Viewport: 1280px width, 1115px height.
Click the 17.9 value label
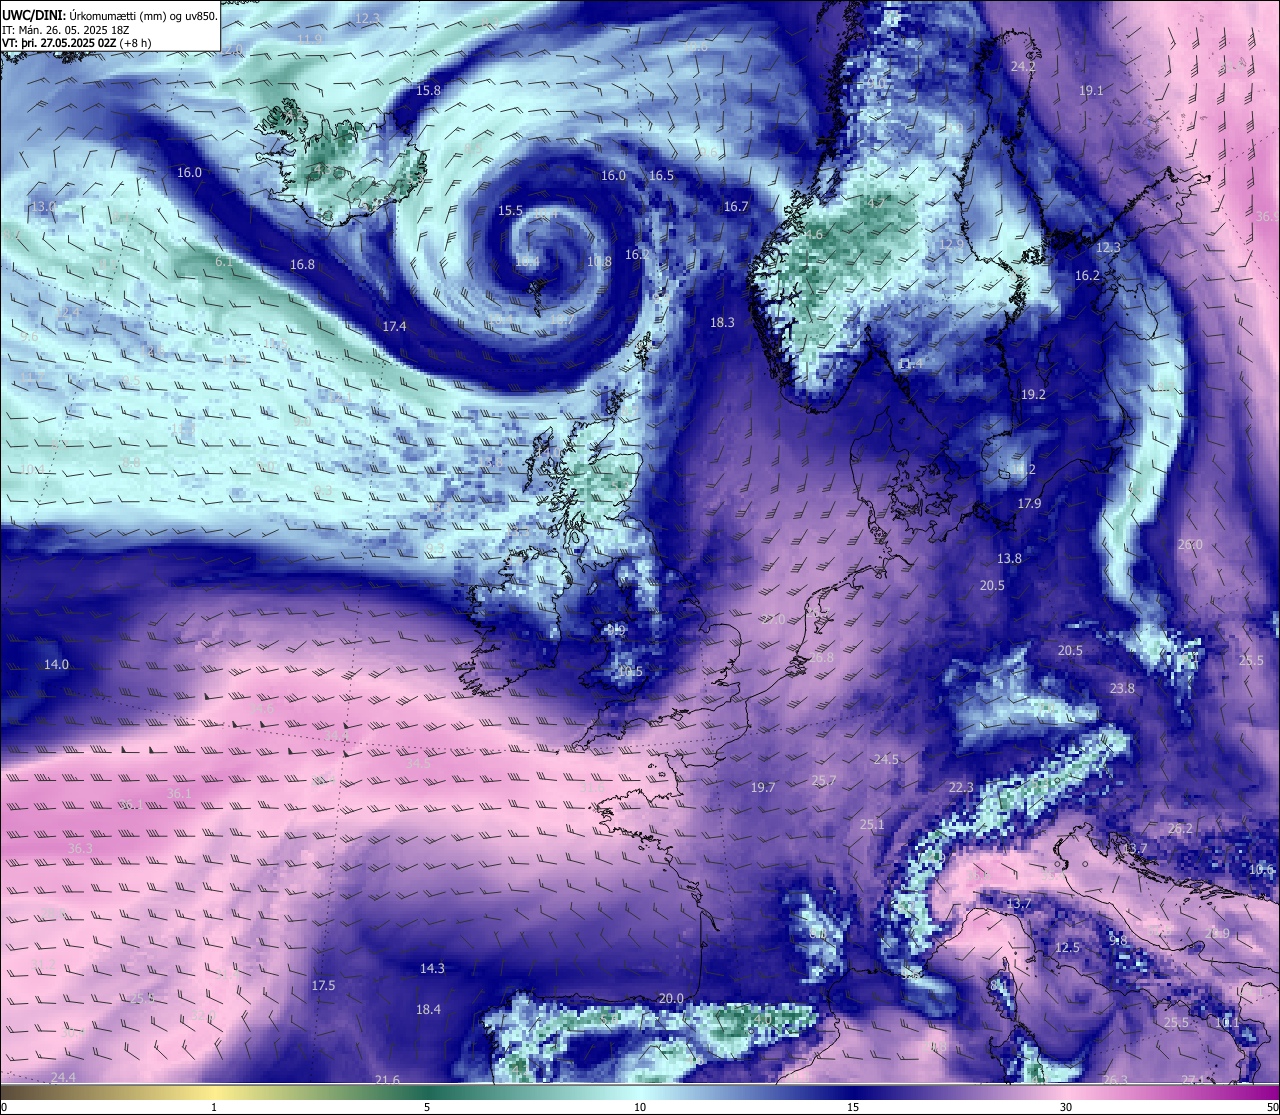1029,503
